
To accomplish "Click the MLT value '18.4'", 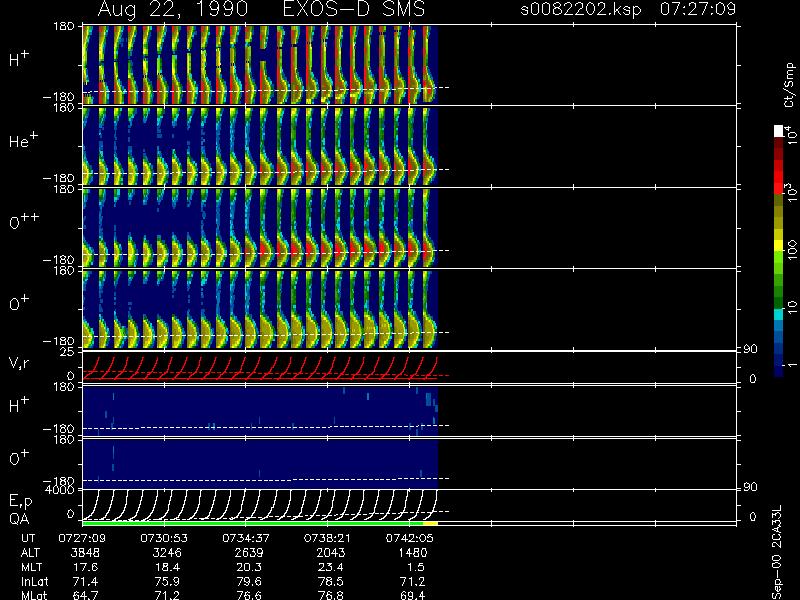I will 168,567.
